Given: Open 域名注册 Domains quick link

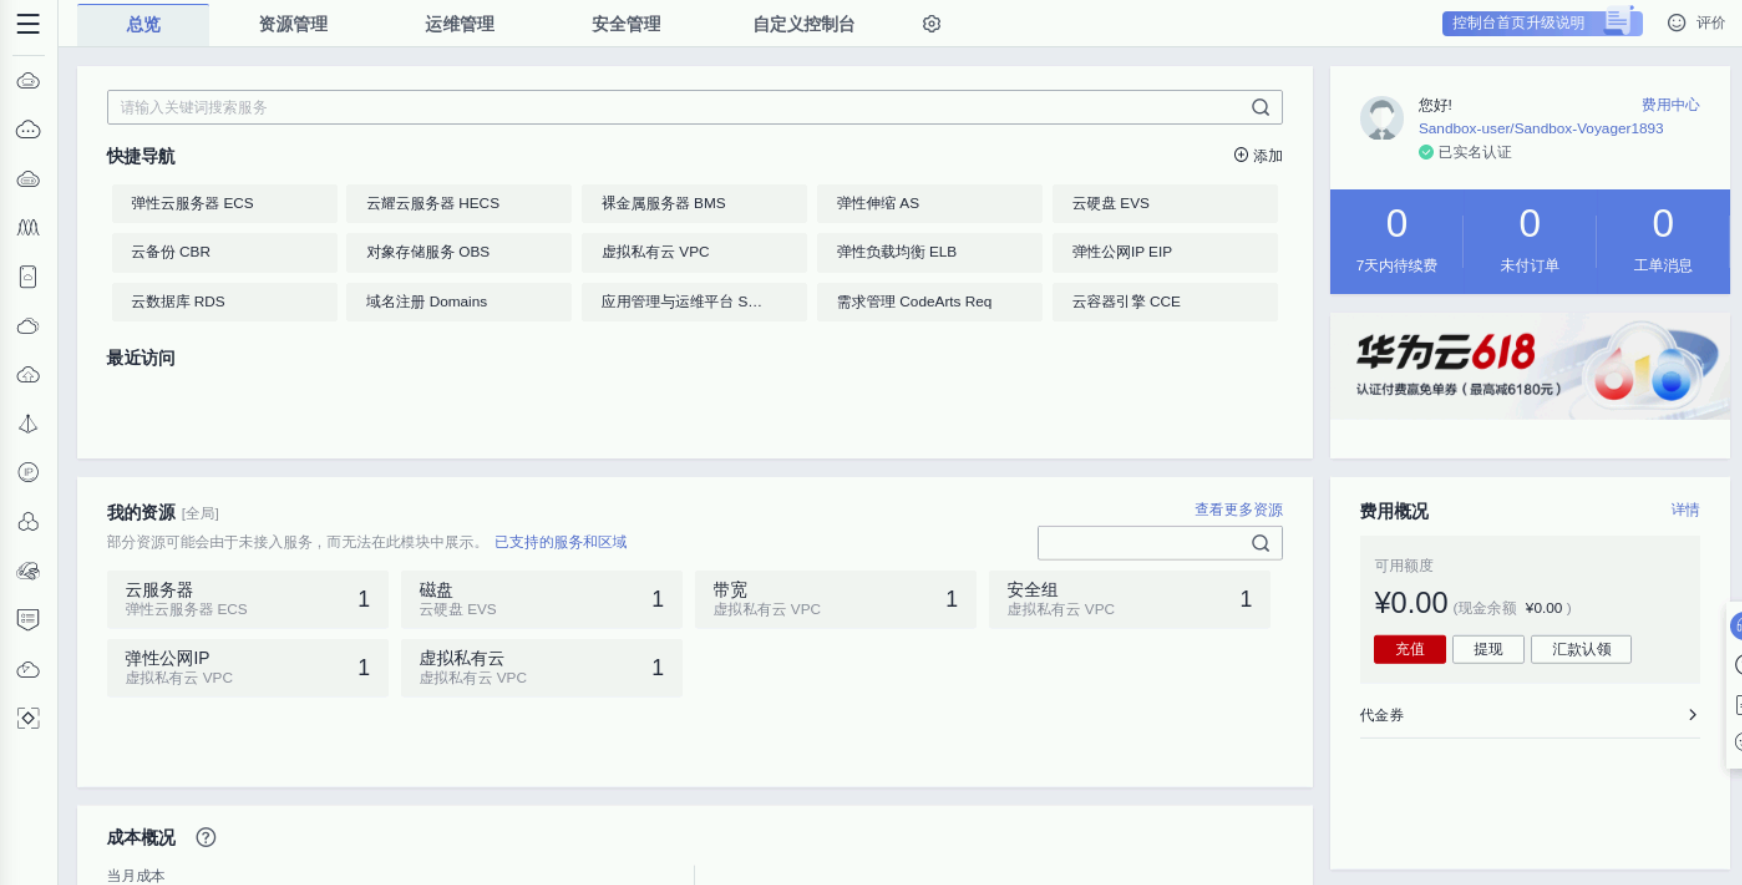Looking at the screenshot, I should click(459, 302).
